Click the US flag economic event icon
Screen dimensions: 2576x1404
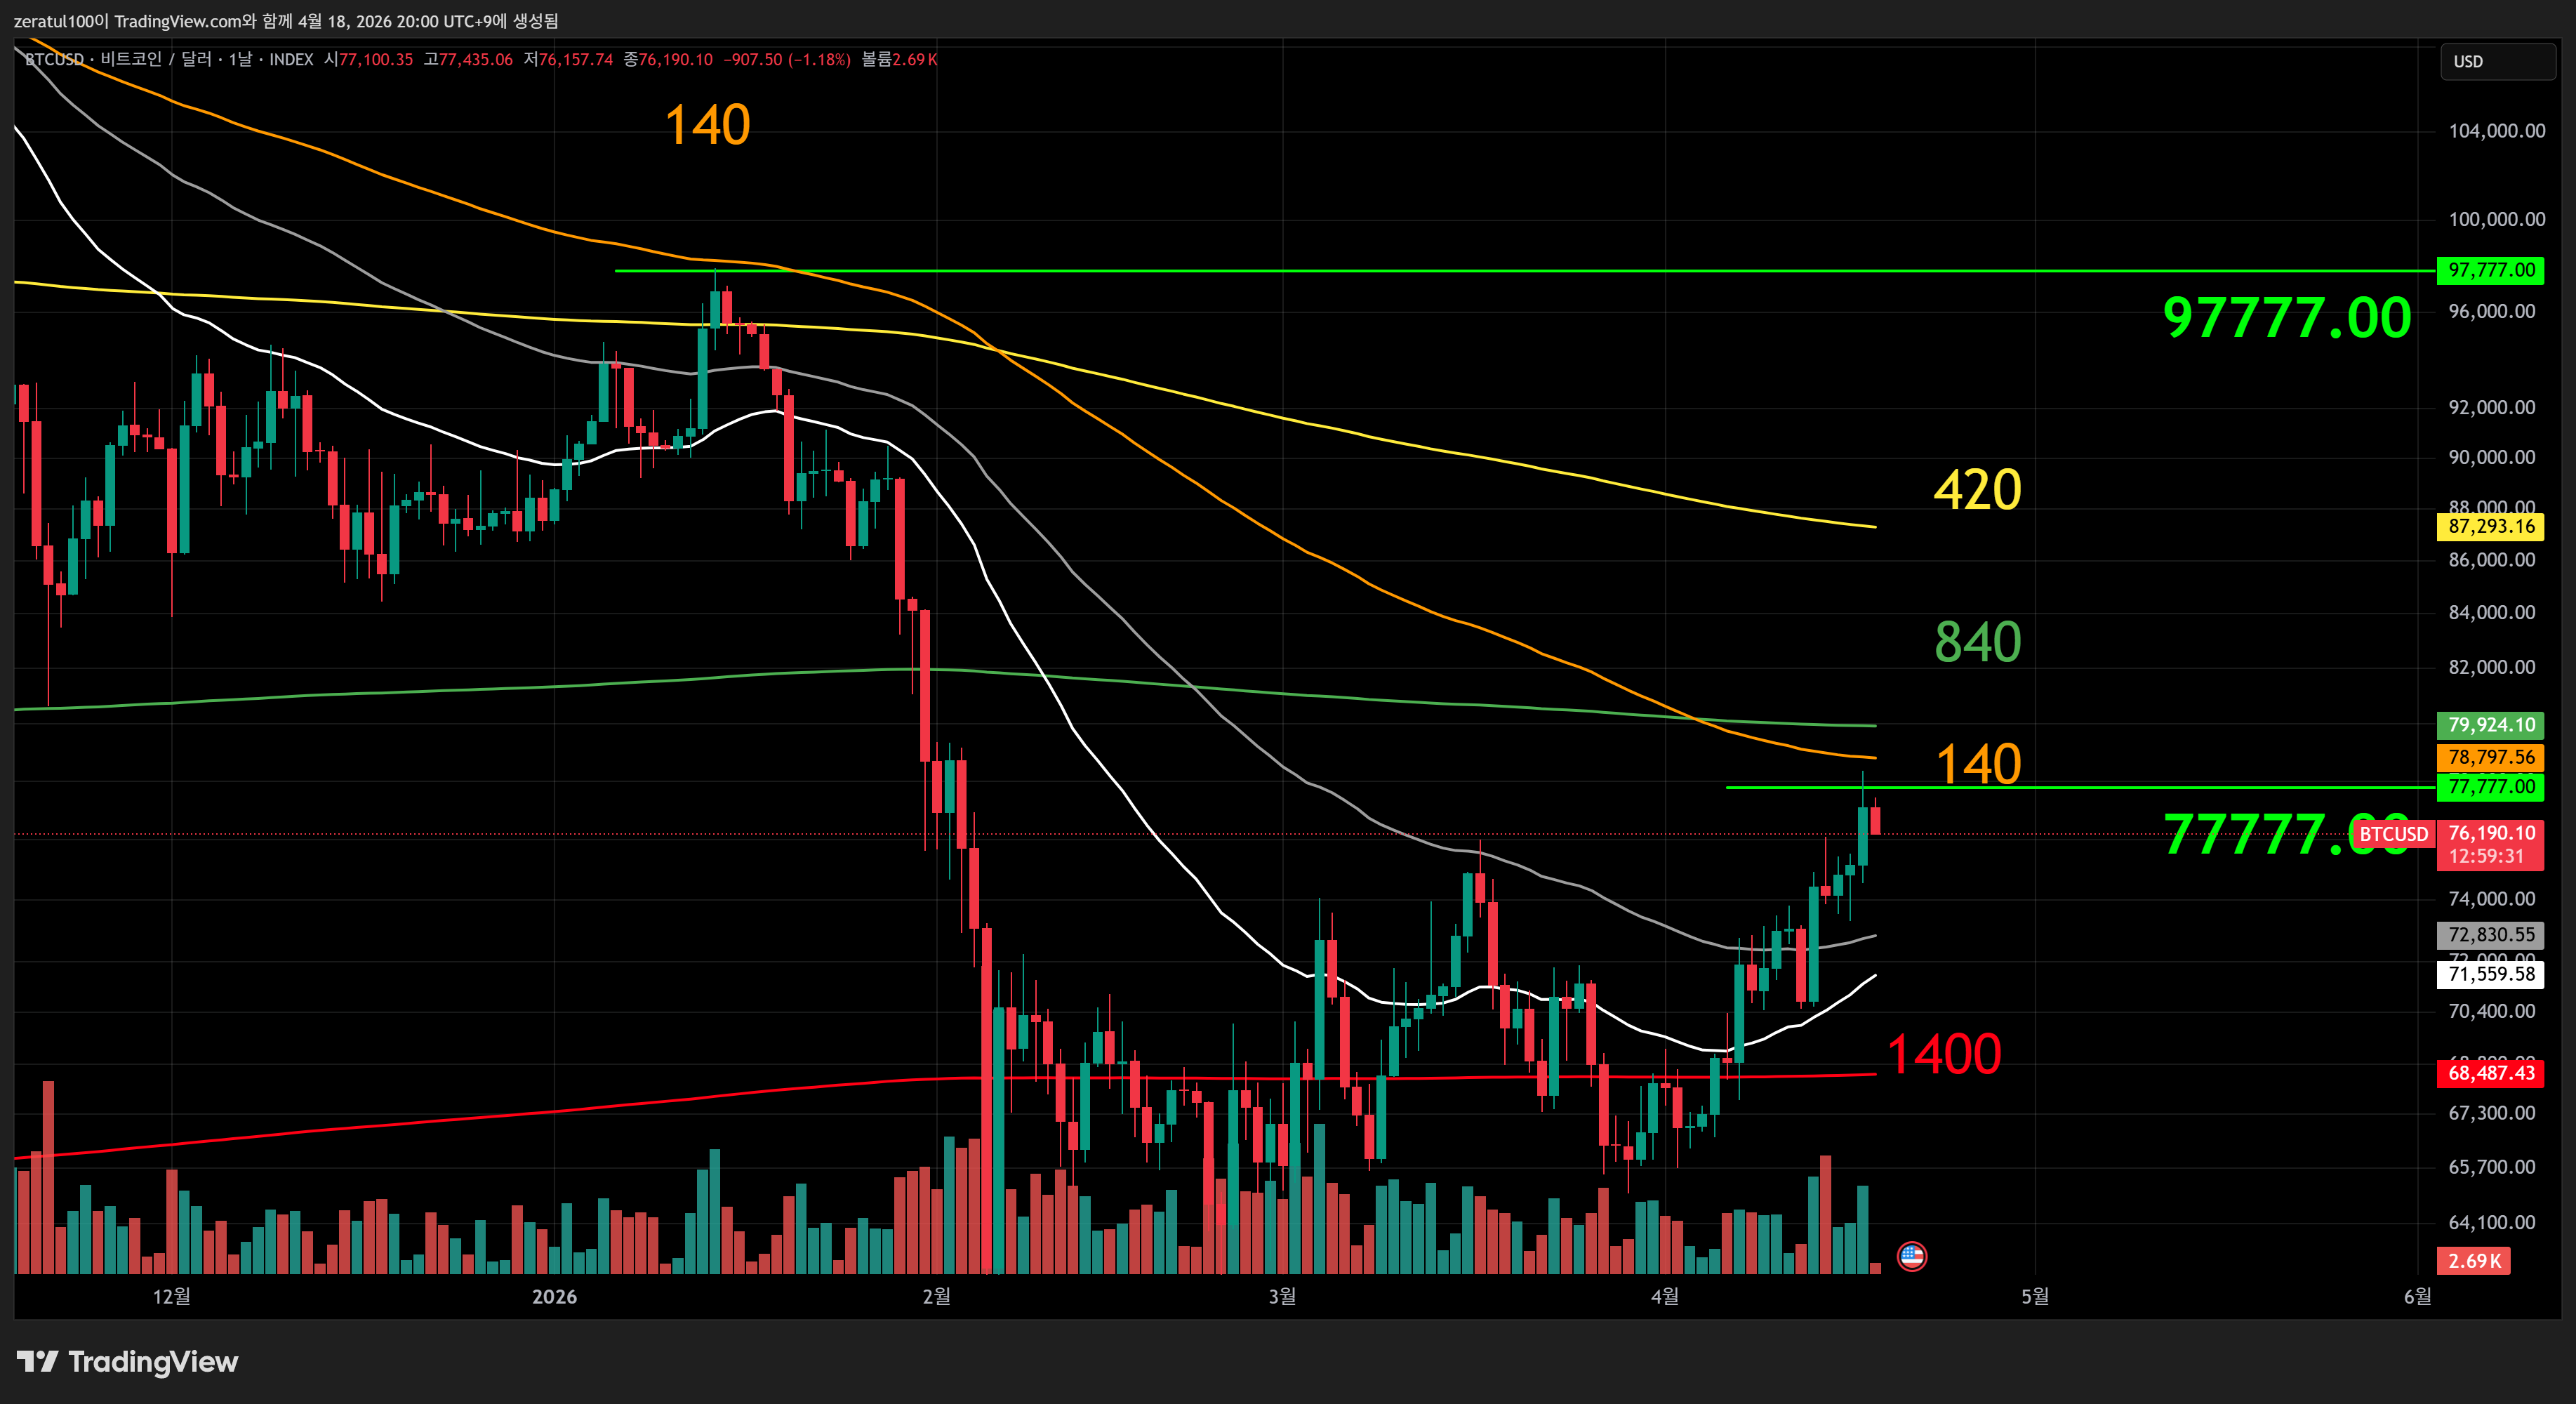[x=1912, y=1256]
